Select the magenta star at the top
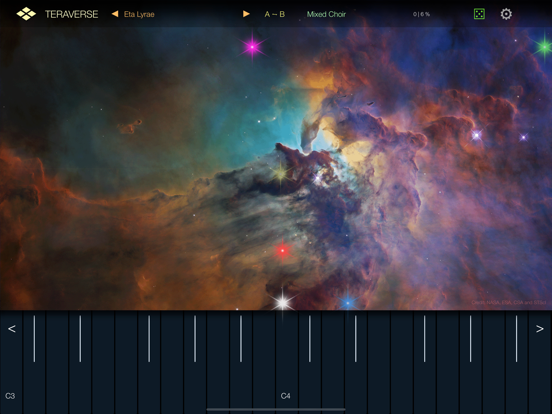Viewport: 552px width, 414px height. (252, 47)
